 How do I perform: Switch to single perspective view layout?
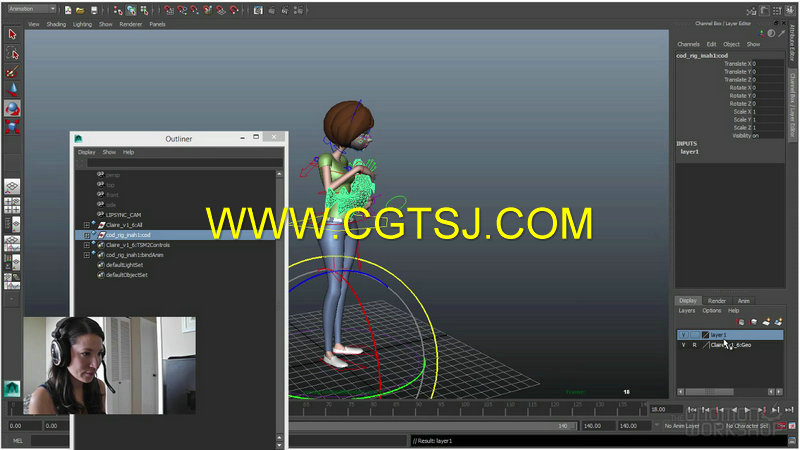[12, 186]
